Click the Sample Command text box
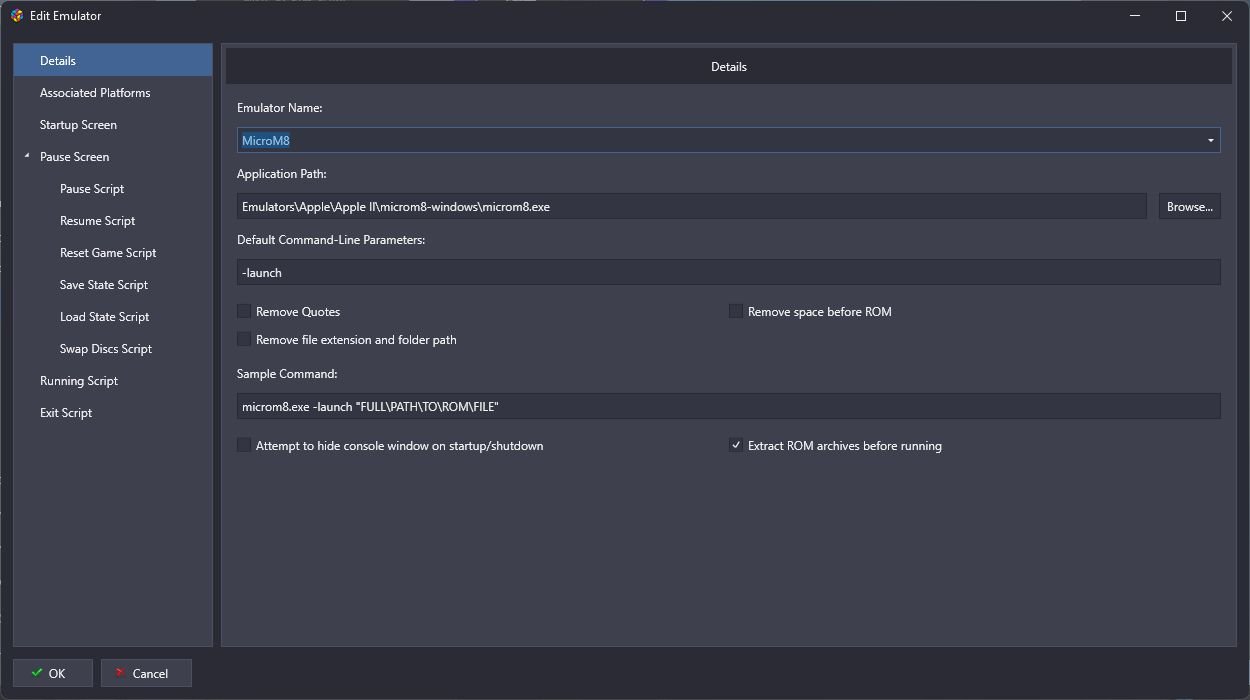The width and height of the screenshot is (1250, 700). click(x=729, y=406)
